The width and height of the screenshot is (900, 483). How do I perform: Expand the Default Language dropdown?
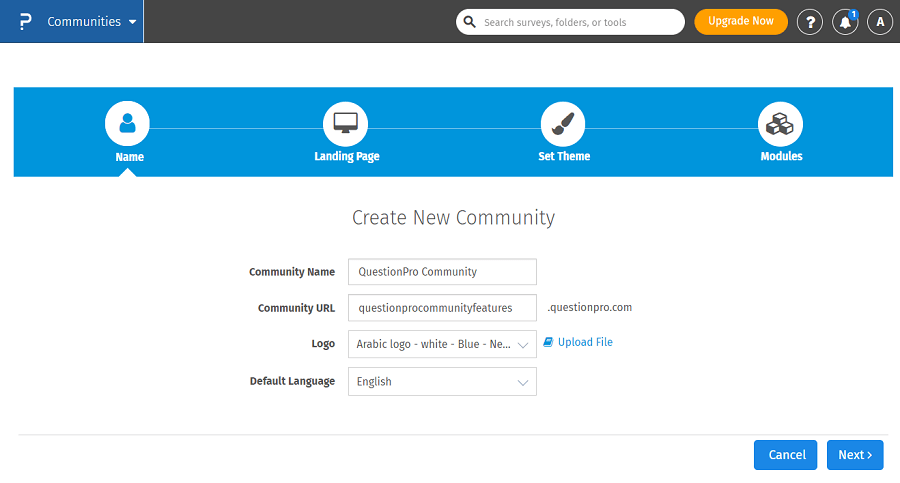(x=442, y=382)
